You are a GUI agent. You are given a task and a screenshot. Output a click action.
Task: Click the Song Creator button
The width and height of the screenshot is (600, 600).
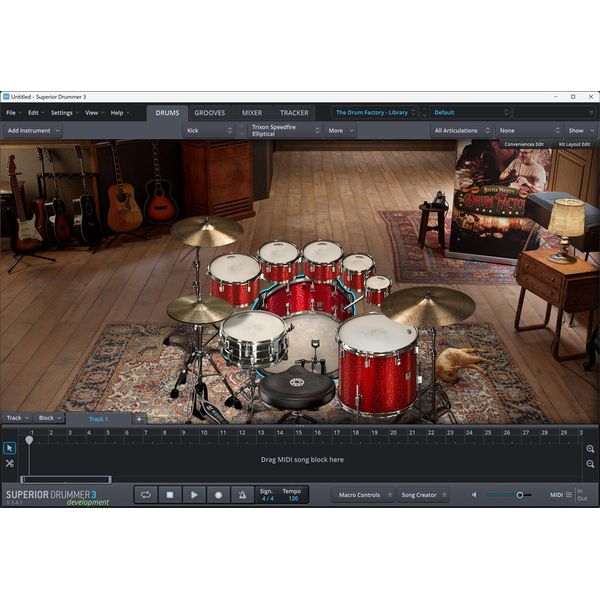tap(423, 495)
